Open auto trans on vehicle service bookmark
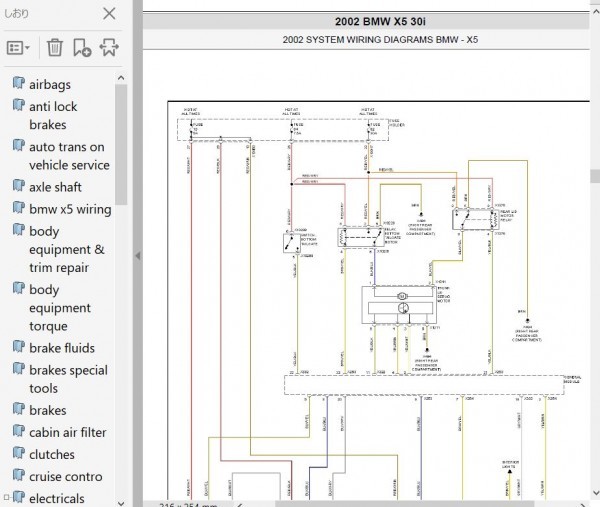 [x=69, y=156]
